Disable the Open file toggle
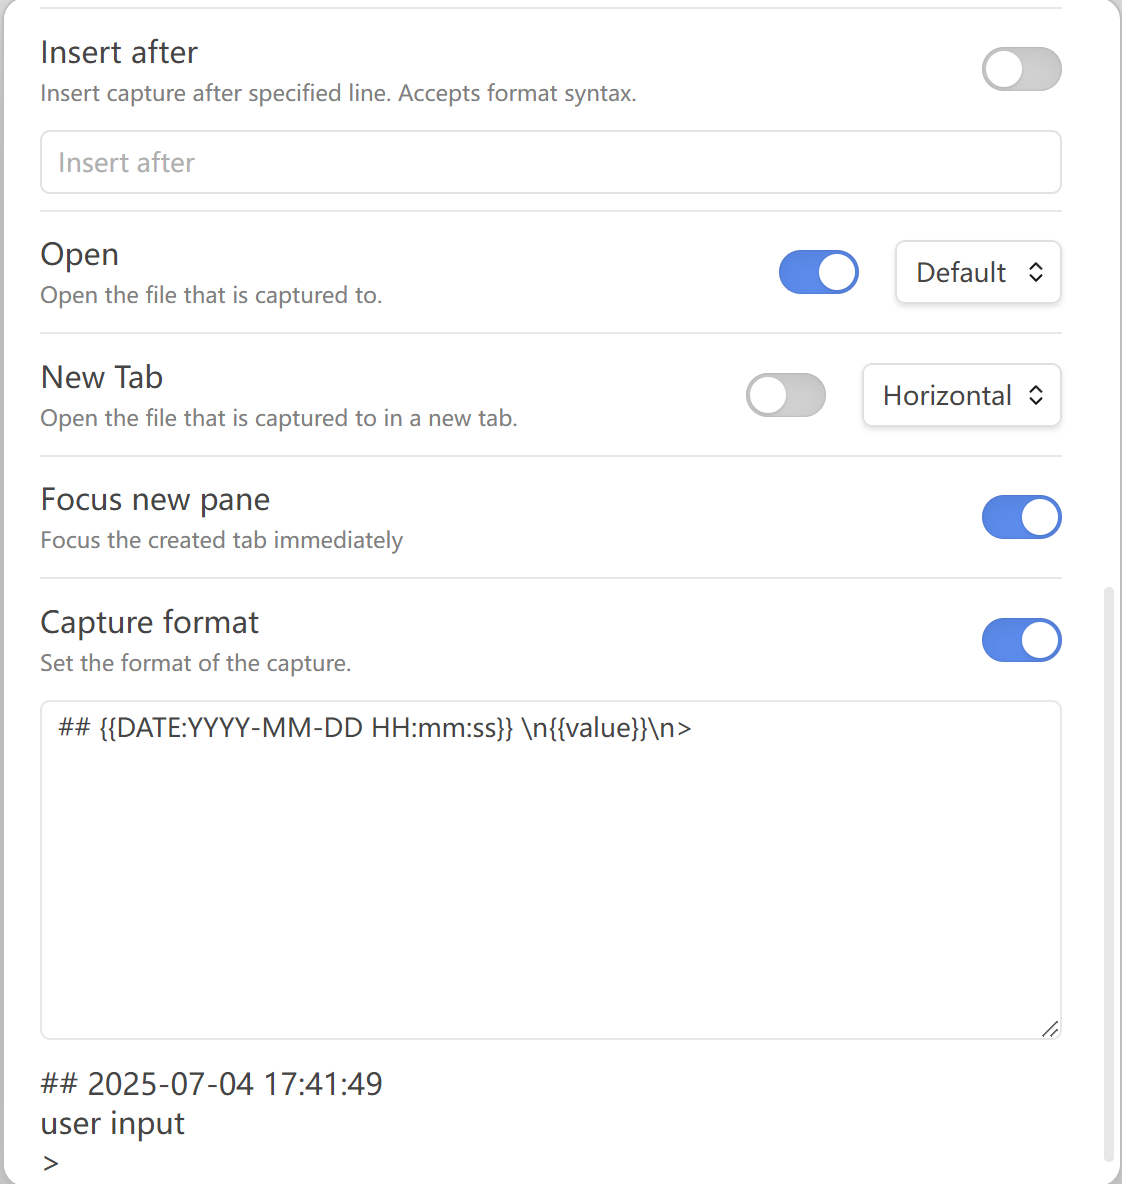 pos(818,272)
